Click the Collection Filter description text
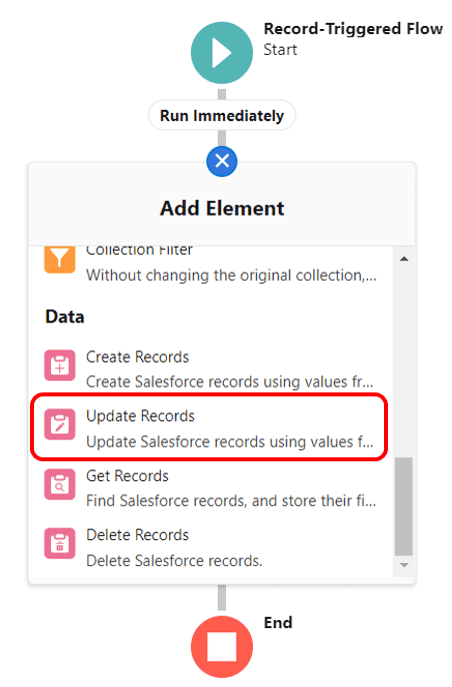This screenshot has height=687, width=452. [x=231, y=276]
